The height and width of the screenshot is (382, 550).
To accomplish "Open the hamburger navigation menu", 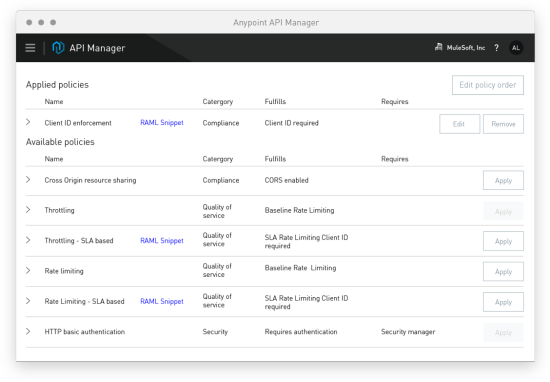I will (30, 48).
